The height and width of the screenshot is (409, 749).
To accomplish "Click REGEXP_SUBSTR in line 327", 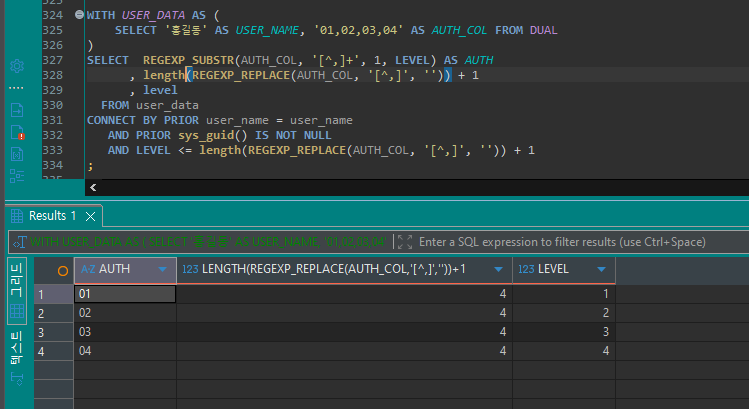I will point(189,60).
